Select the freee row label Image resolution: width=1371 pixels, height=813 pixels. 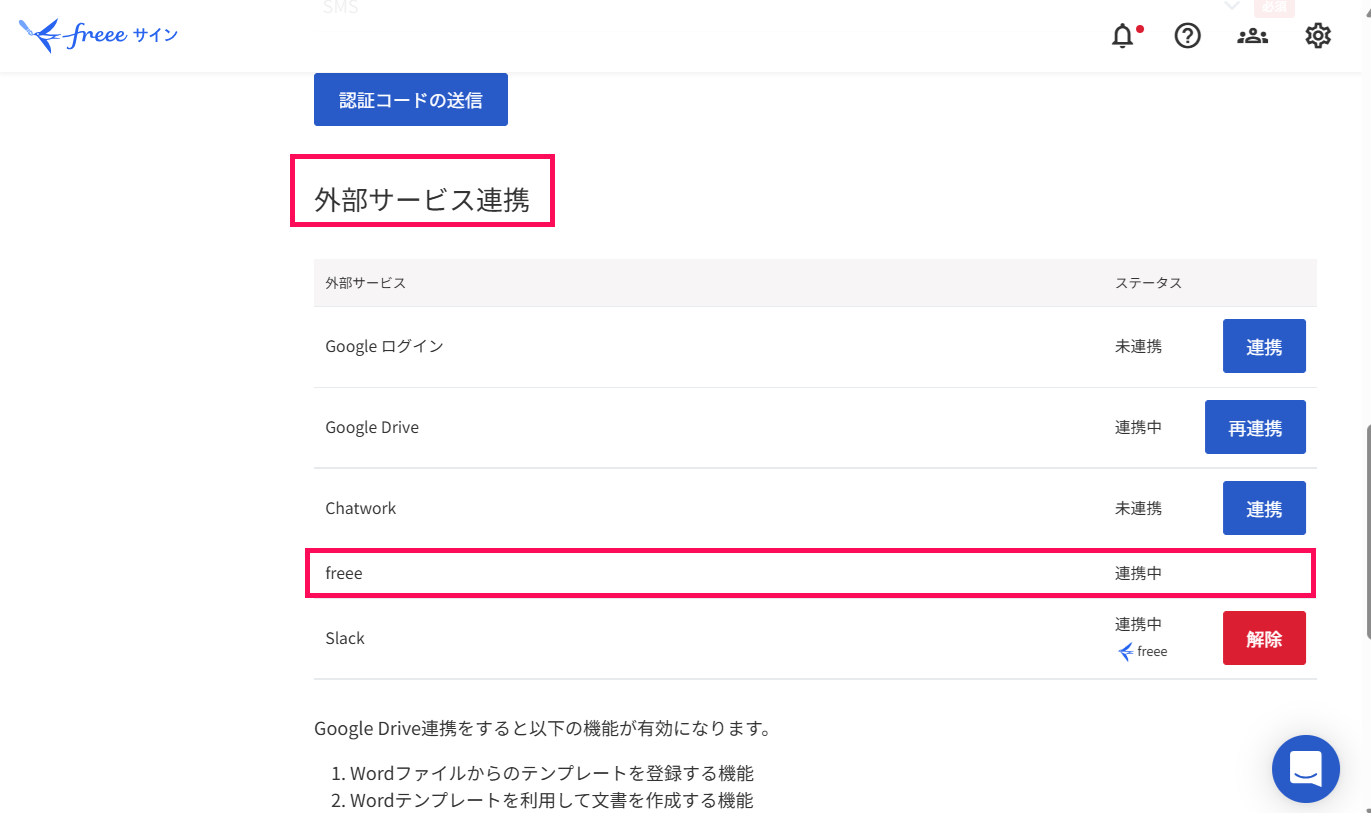[344, 574]
